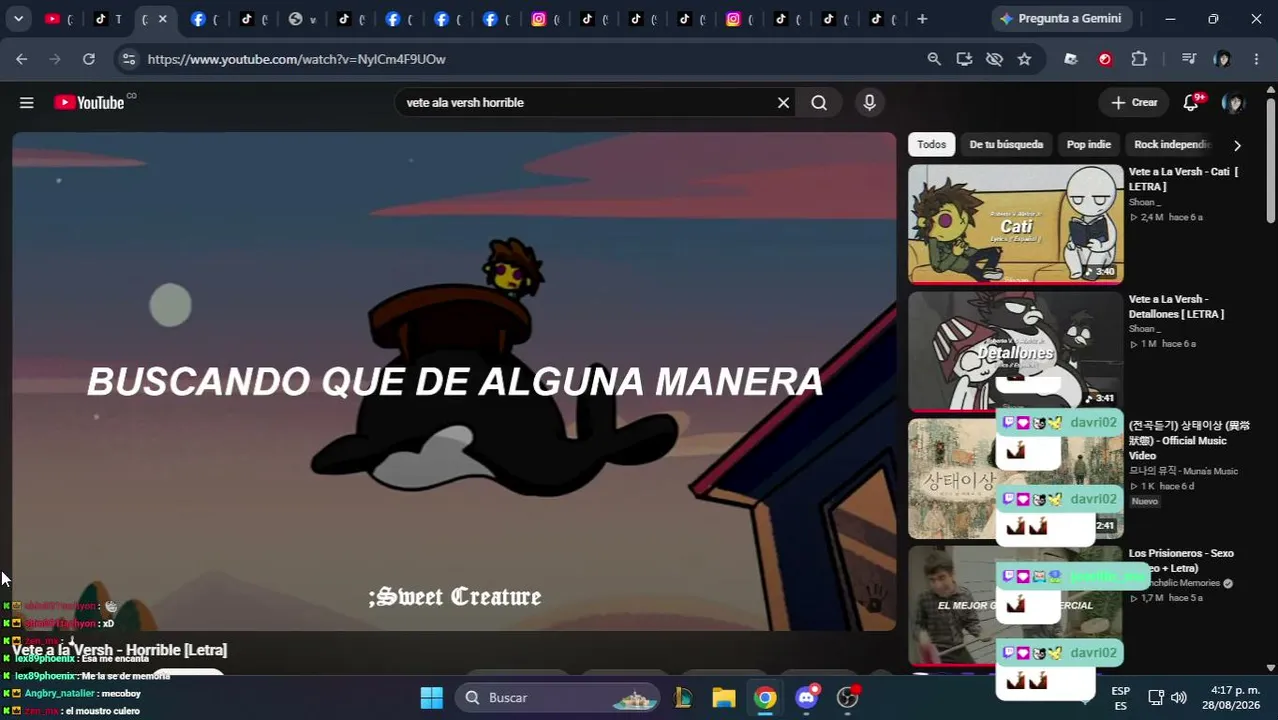This screenshot has height=720, width=1278.
Task: Open the browser zoom magnifier icon
Action: 934,59
